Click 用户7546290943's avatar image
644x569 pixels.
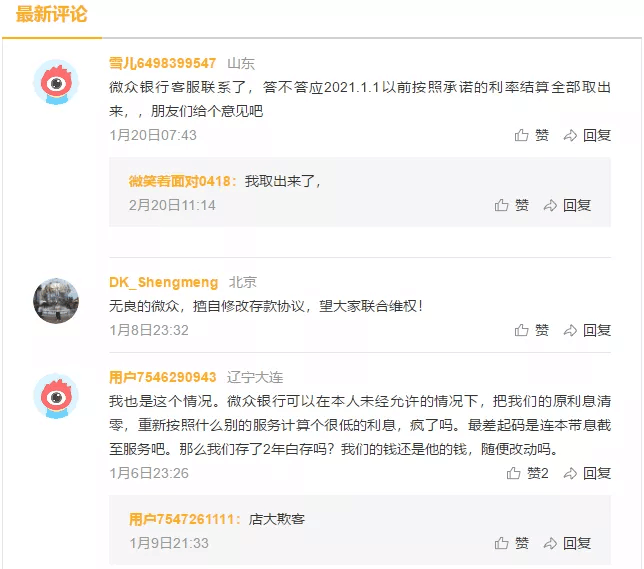pyautogui.click(x=57, y=397)
